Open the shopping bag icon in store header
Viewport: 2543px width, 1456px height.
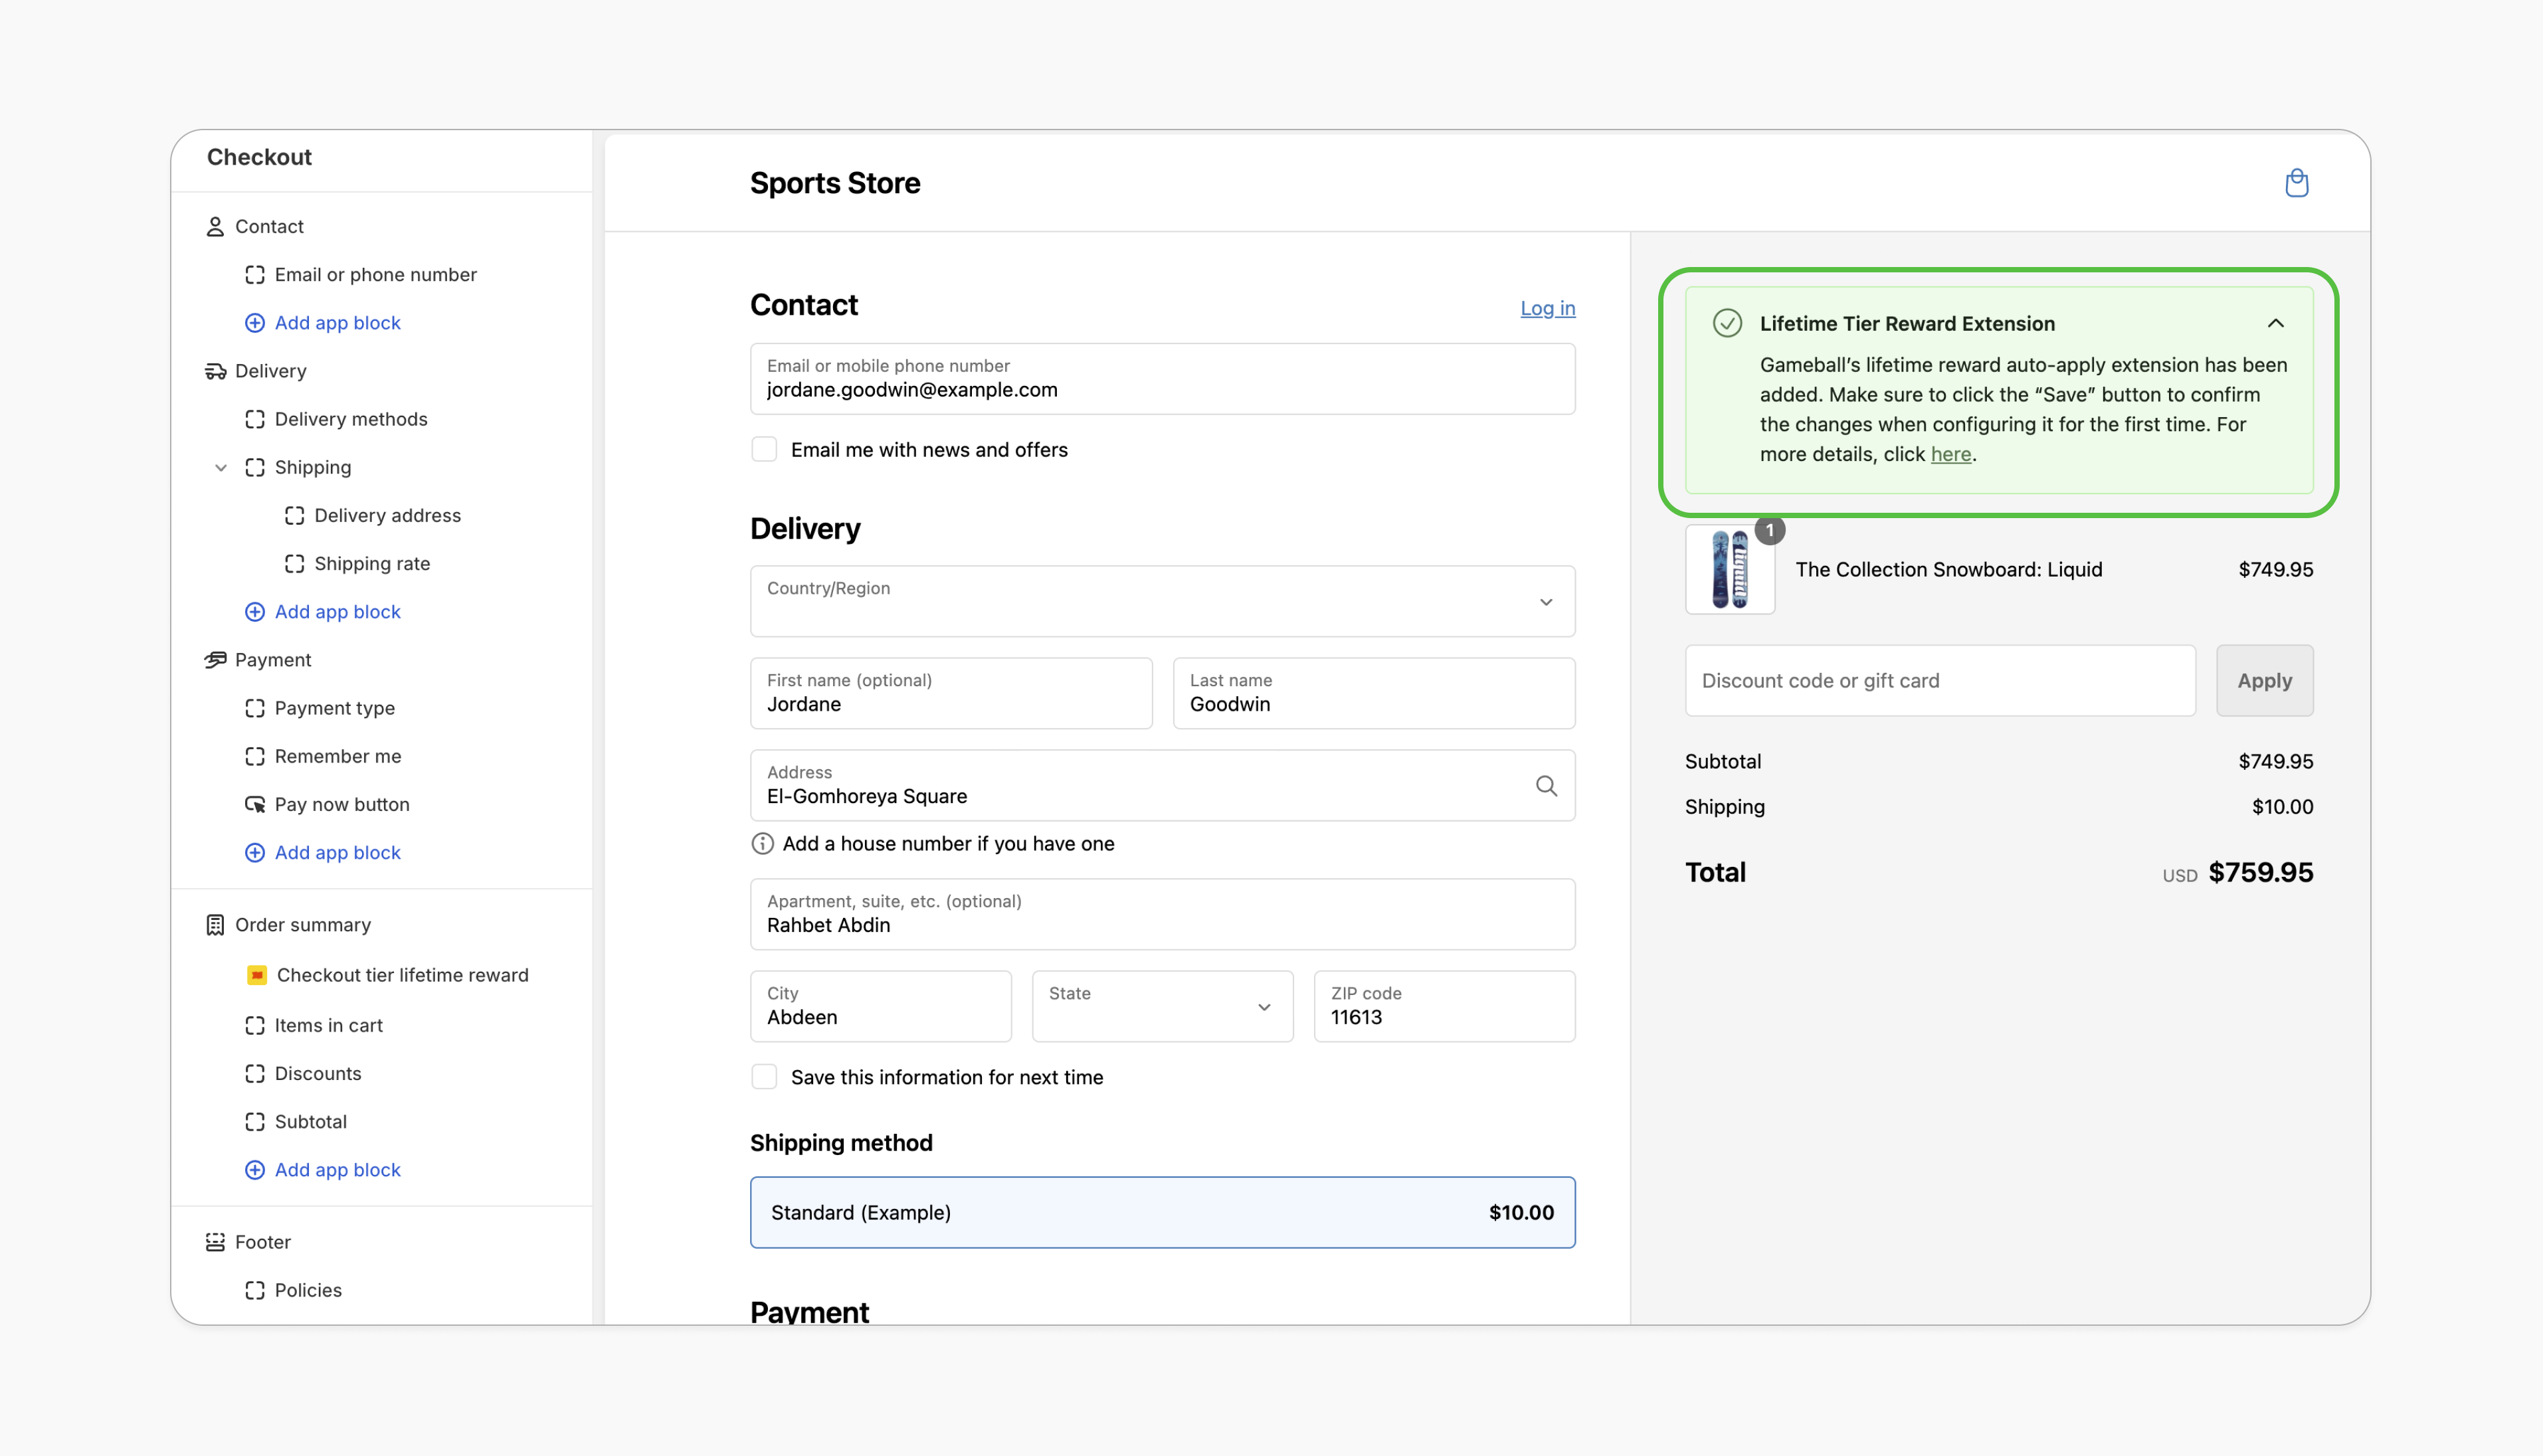(2297, 182)
